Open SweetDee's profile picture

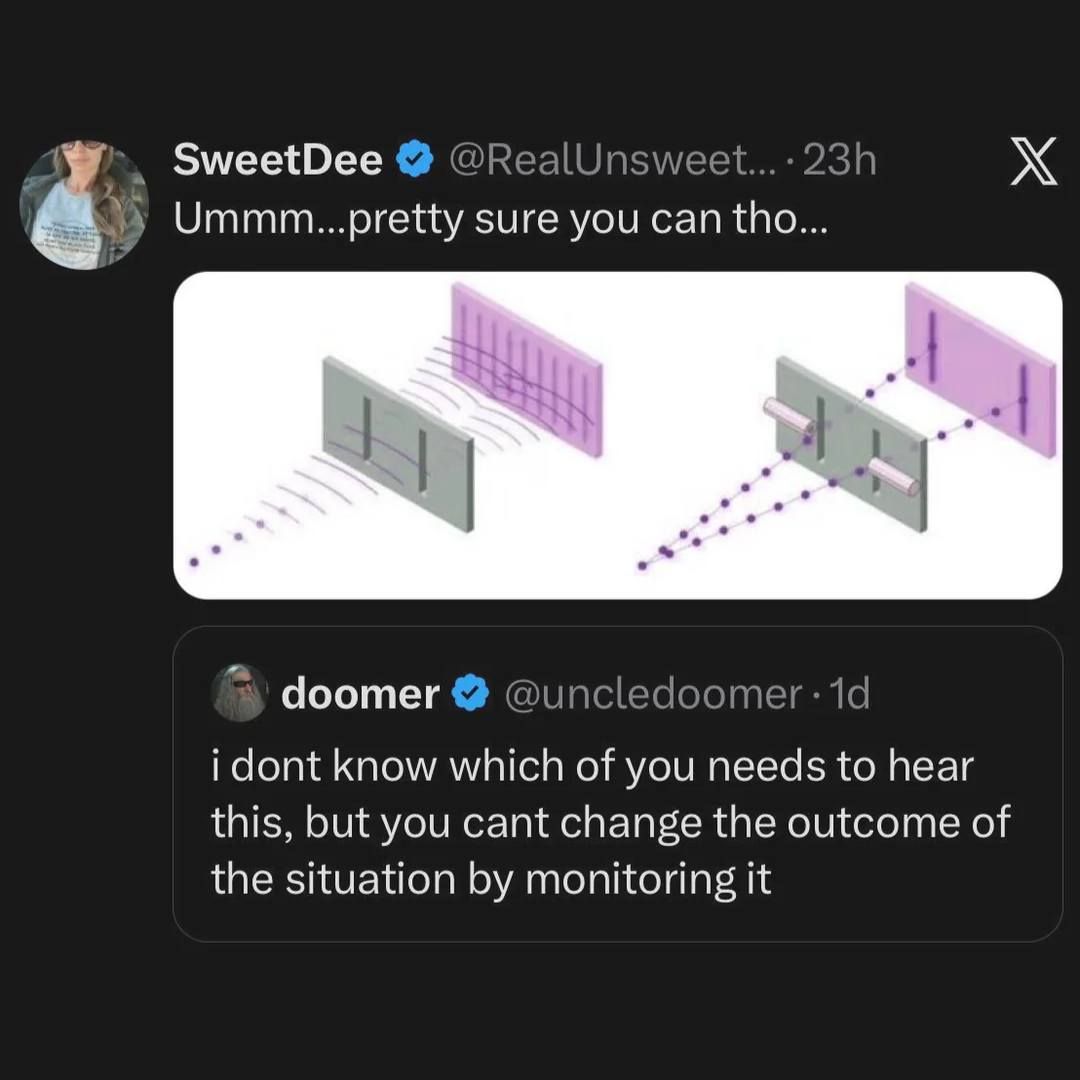pos(84,204)
